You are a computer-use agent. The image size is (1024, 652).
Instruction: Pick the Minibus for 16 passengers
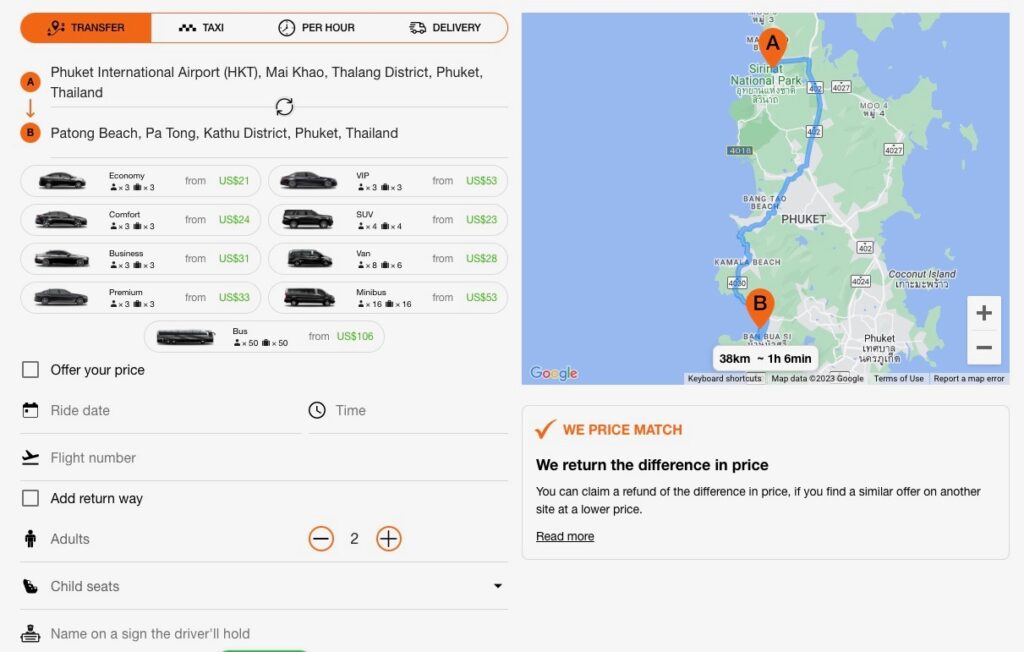(388, 297)
